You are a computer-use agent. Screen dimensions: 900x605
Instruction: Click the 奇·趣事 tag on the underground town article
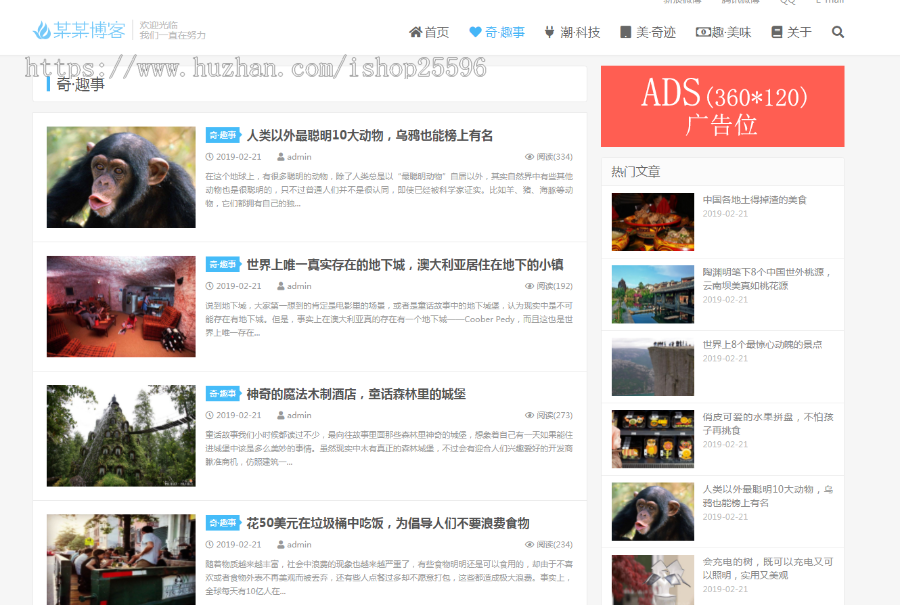tap(223, 265)
